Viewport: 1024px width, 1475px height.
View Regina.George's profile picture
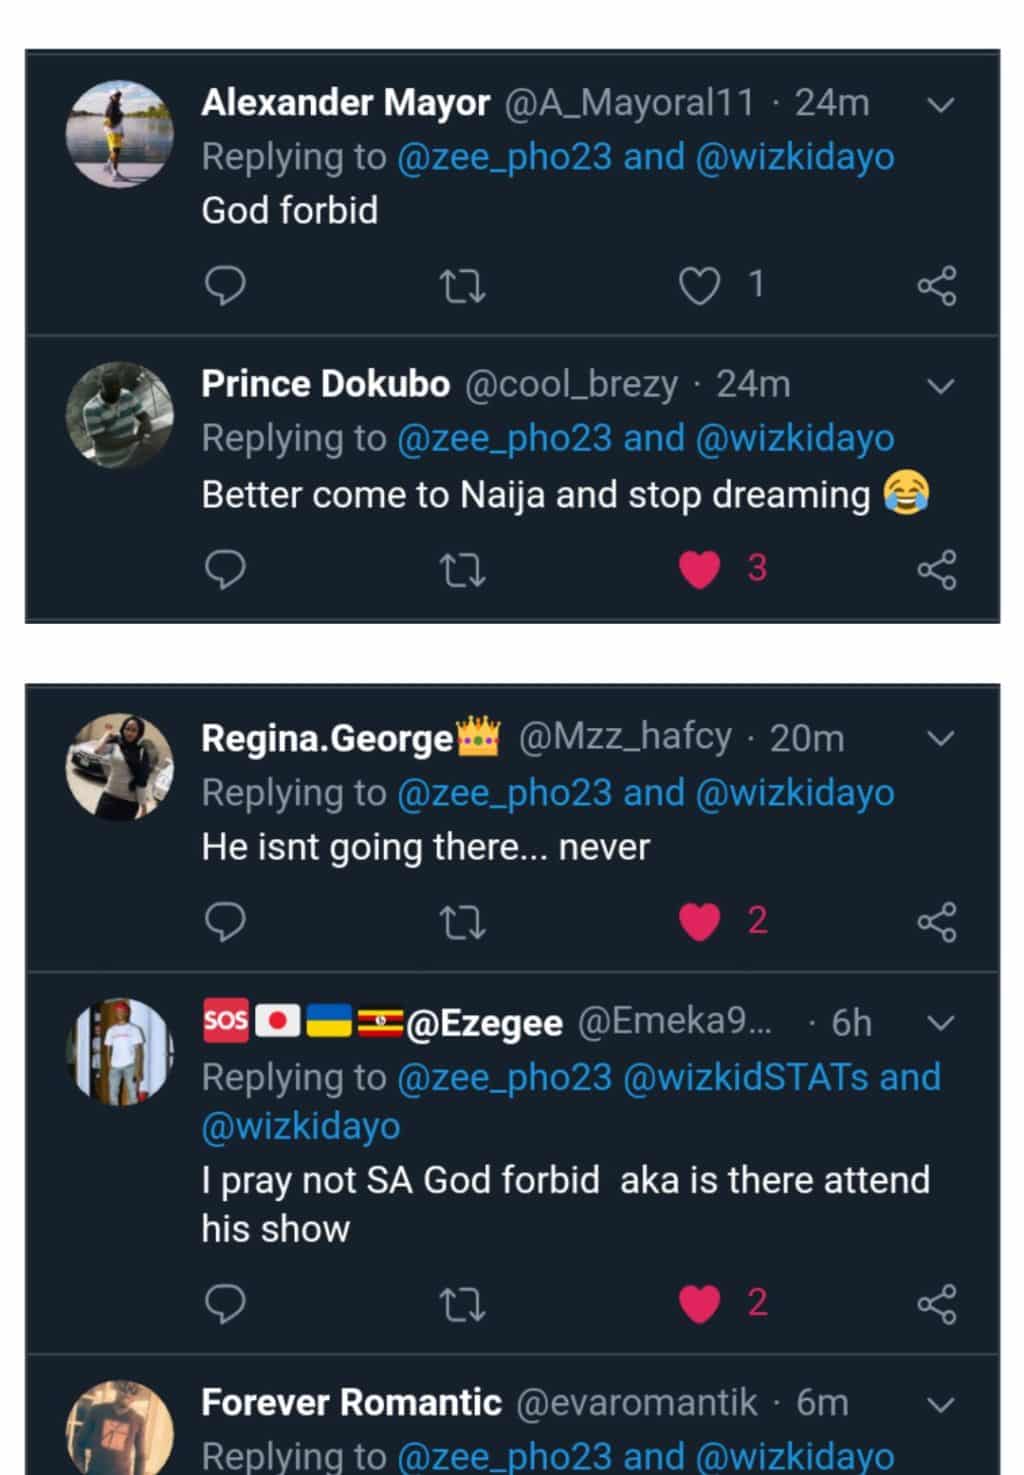(x=120, y=767)
